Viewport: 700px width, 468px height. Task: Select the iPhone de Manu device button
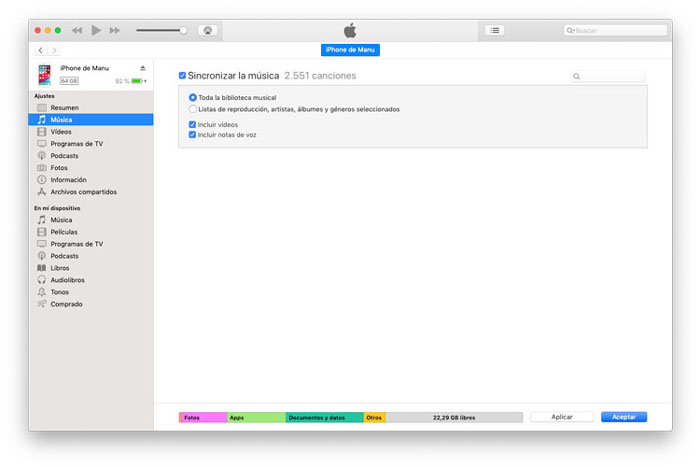350,50
